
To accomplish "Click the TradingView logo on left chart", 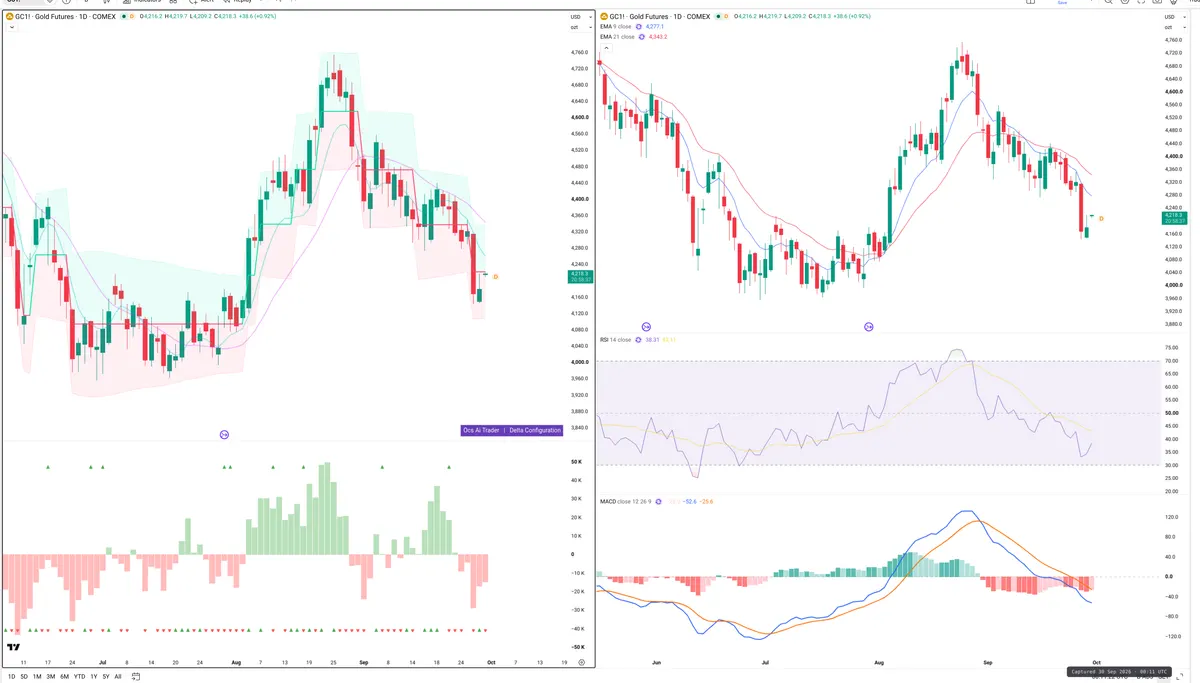I will click(x=14, y=649).
